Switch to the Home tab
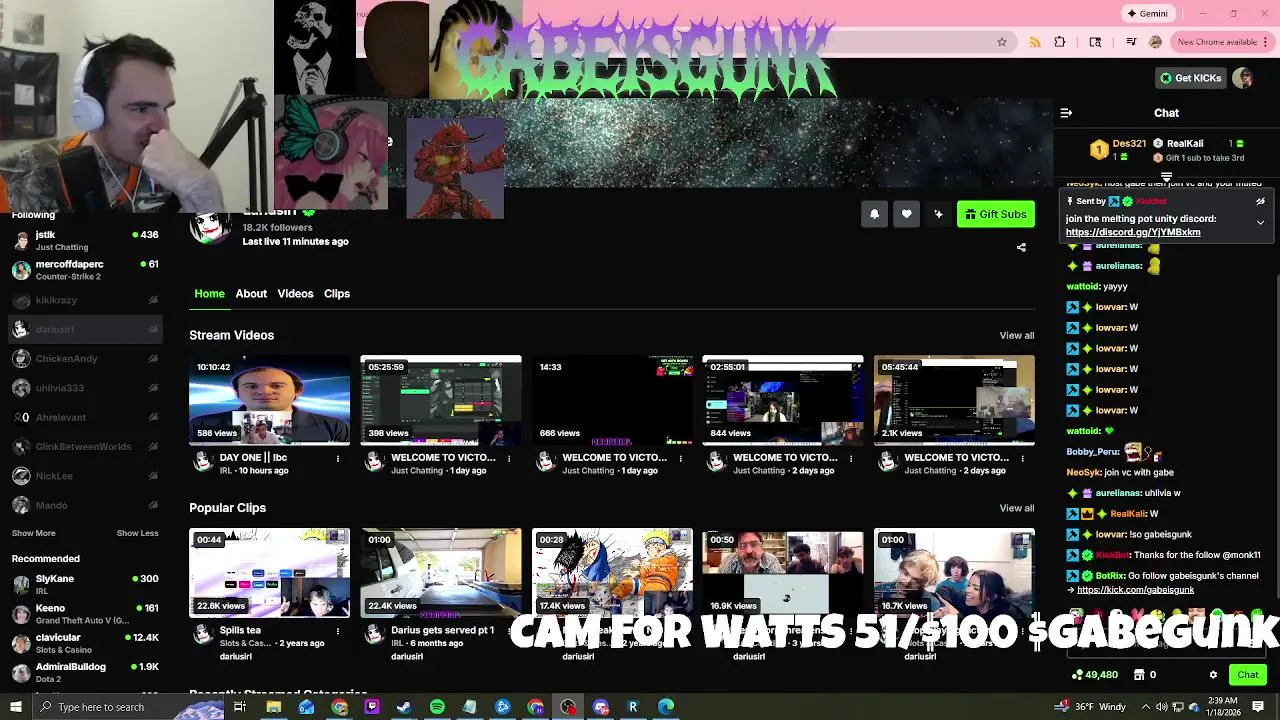 click(209, 293)
